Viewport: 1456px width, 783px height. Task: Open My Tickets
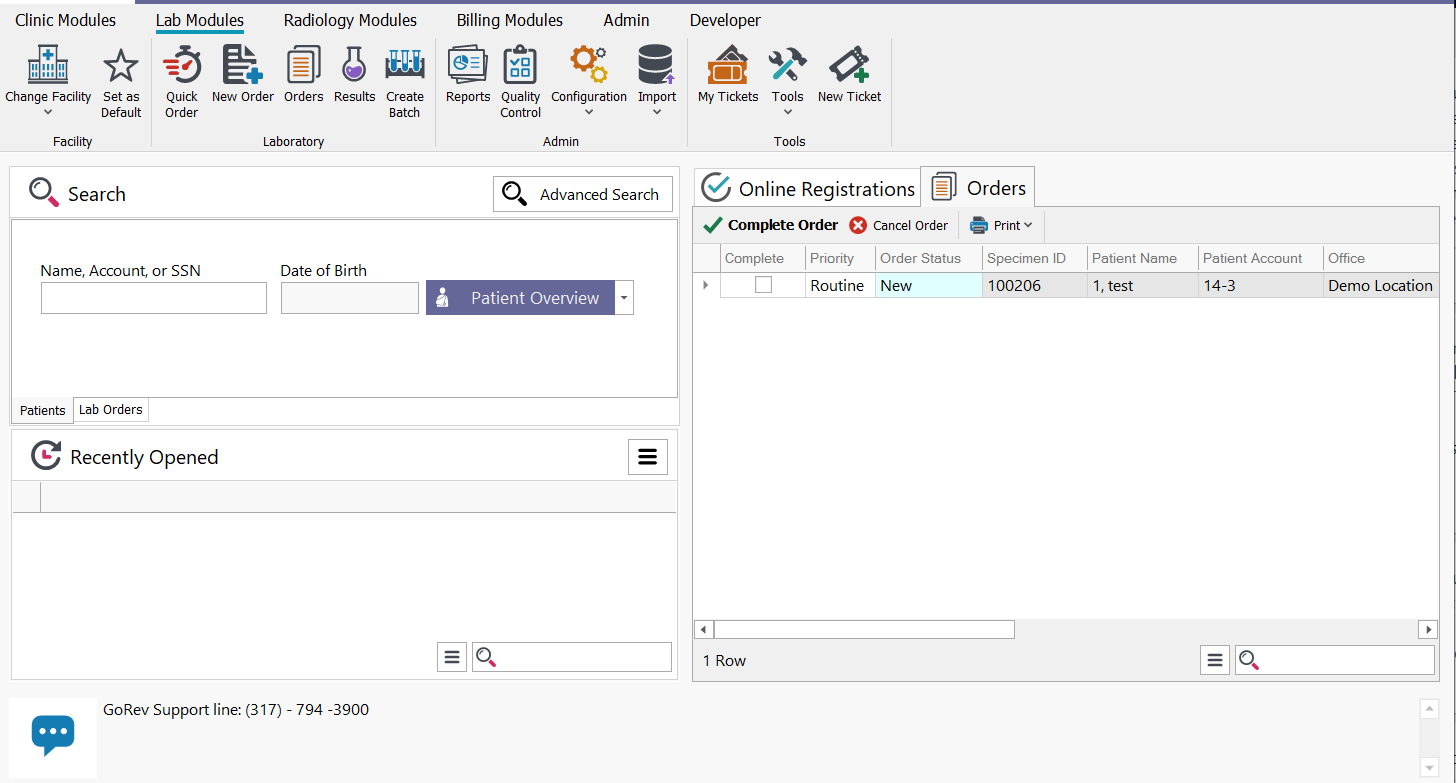[x=728, y=75]
